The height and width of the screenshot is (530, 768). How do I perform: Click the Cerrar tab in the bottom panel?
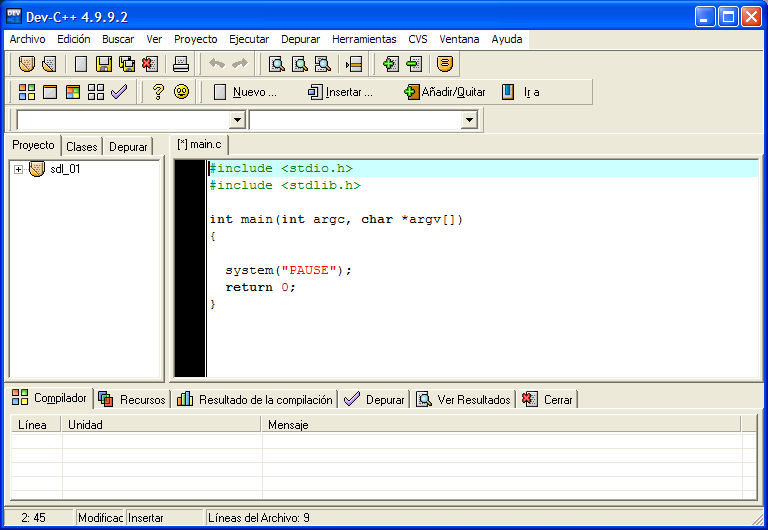pos(547,400)
